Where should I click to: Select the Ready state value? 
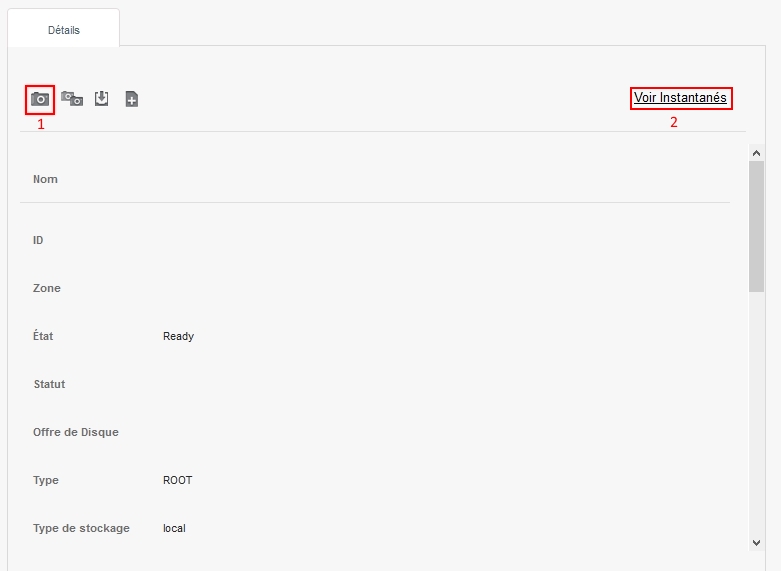178,336
